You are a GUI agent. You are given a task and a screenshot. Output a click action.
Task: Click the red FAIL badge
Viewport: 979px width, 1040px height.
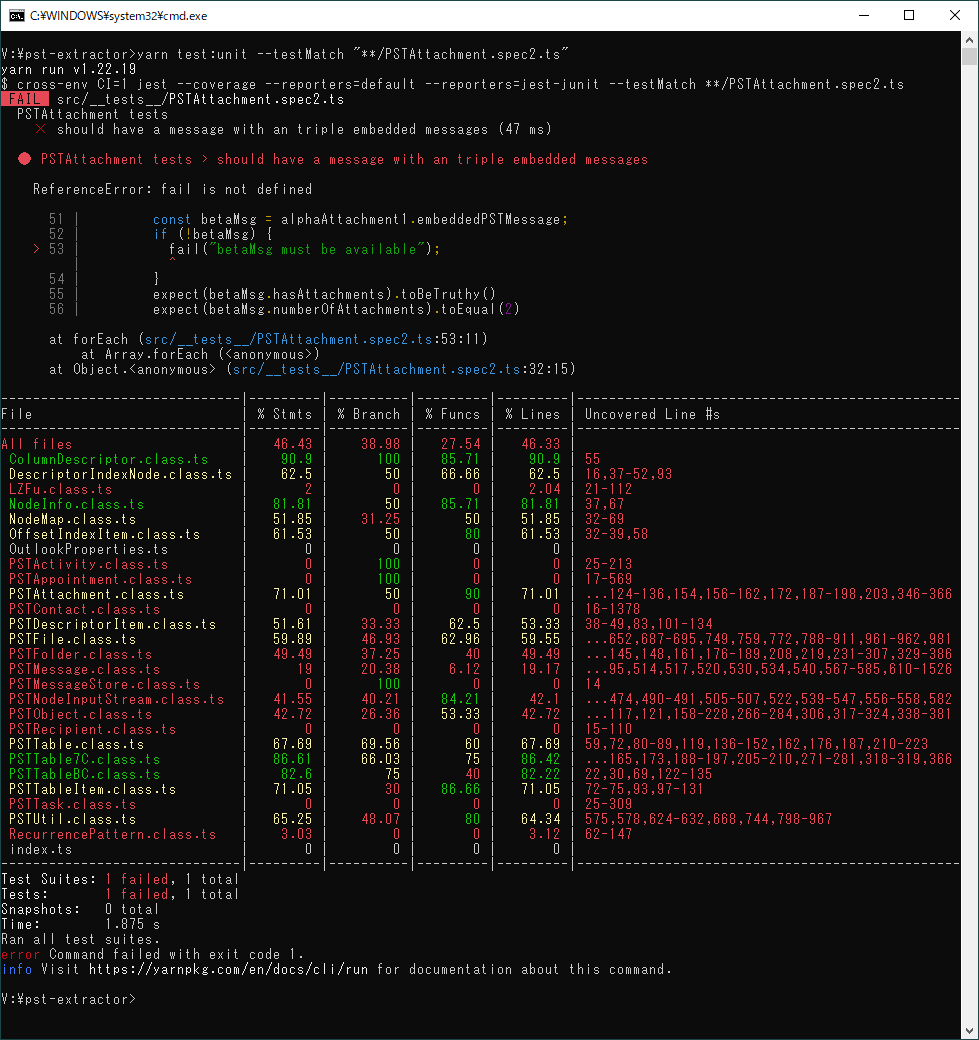pos(25,99)
